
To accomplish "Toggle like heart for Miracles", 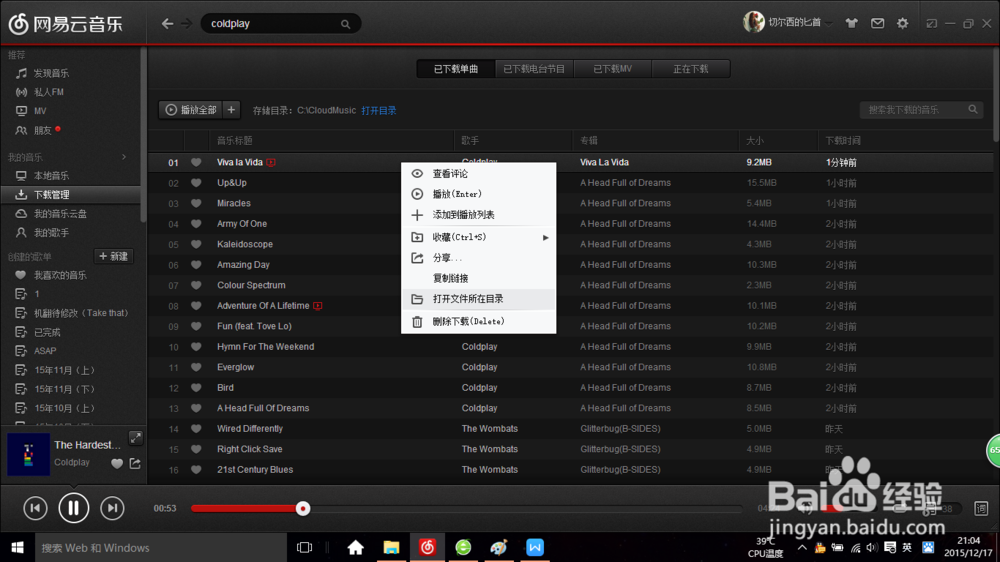I will [x=196, y=203].
